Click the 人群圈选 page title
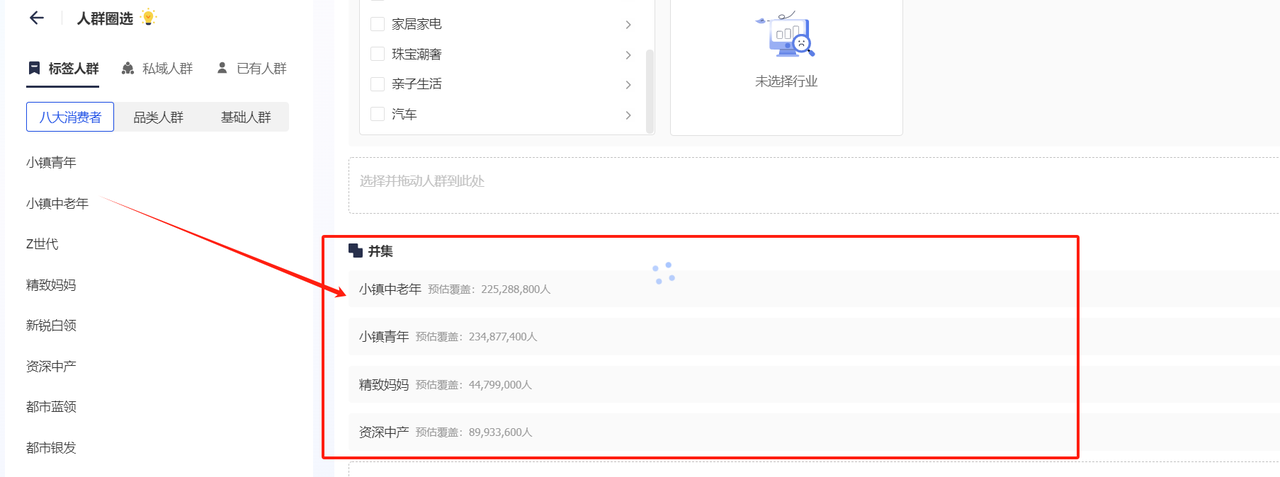 pos(105,18)
